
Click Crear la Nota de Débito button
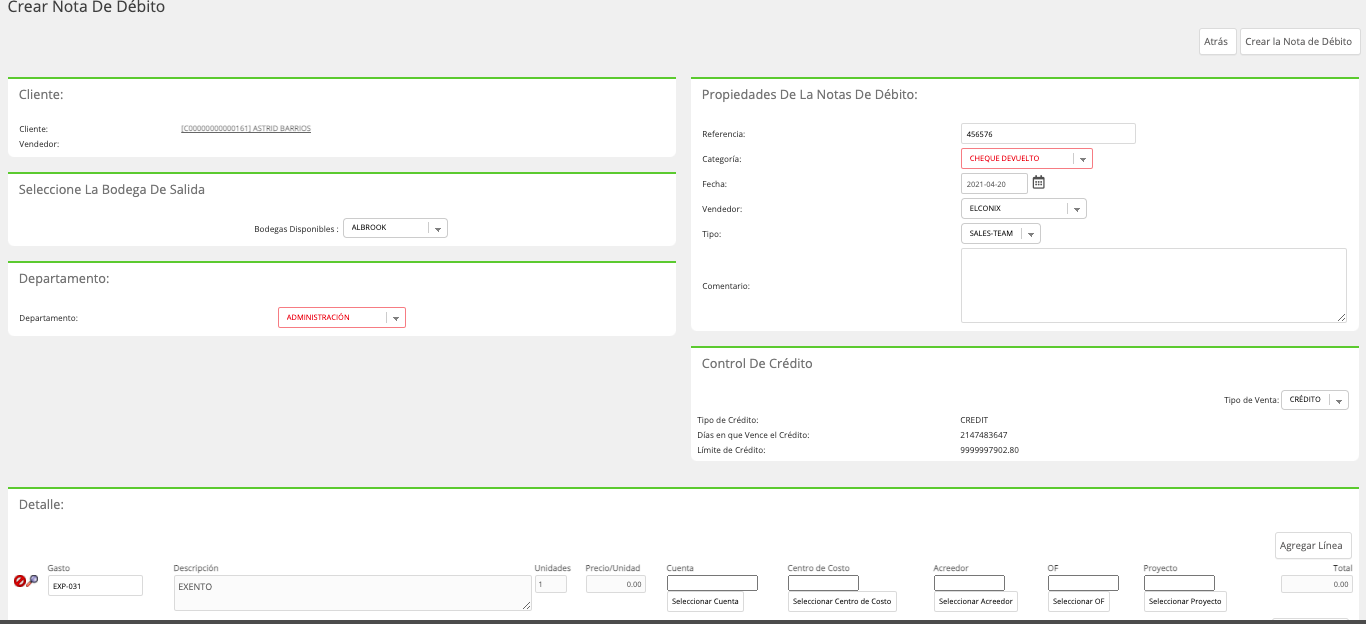coord(1299,42)
